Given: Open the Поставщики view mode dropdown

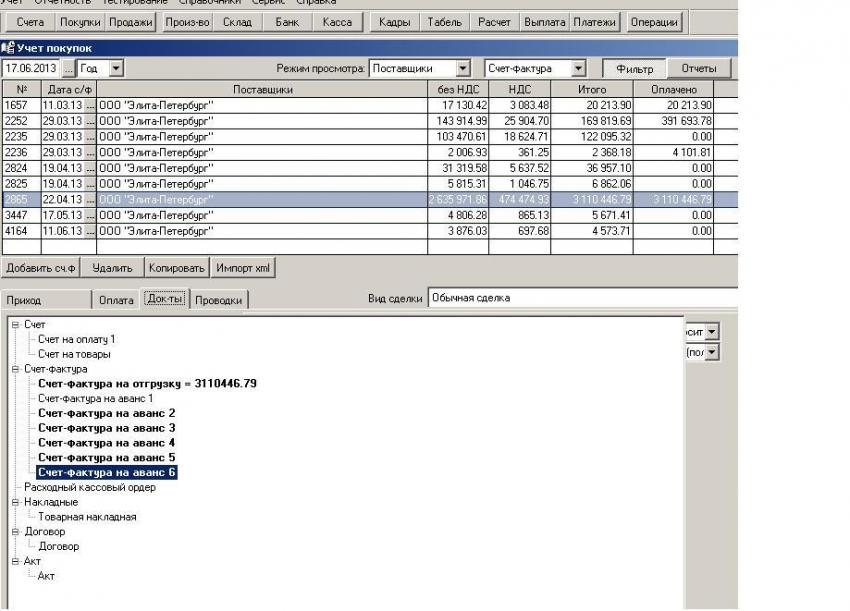Looking at the screenshot, I should 463,69.
